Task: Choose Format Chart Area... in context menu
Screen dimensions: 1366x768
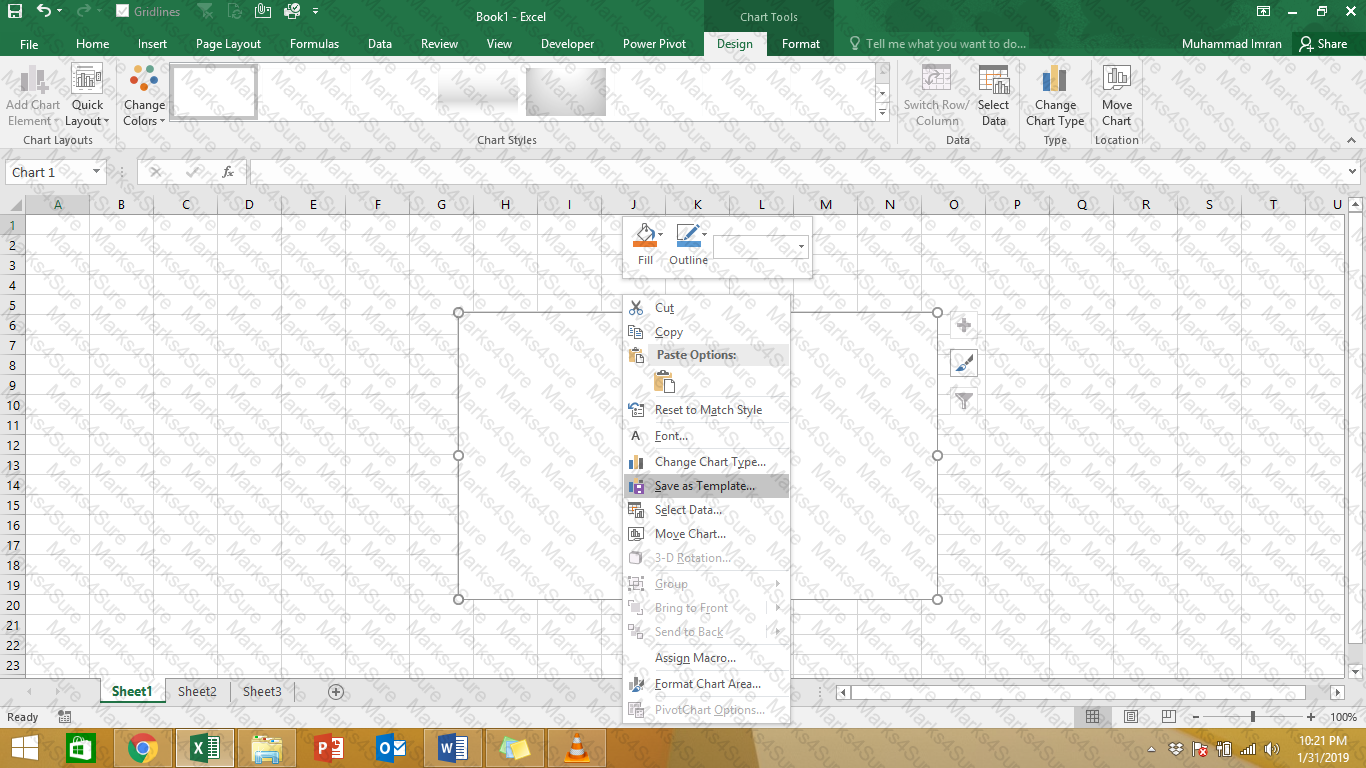Action: click(x=706, y=684)
